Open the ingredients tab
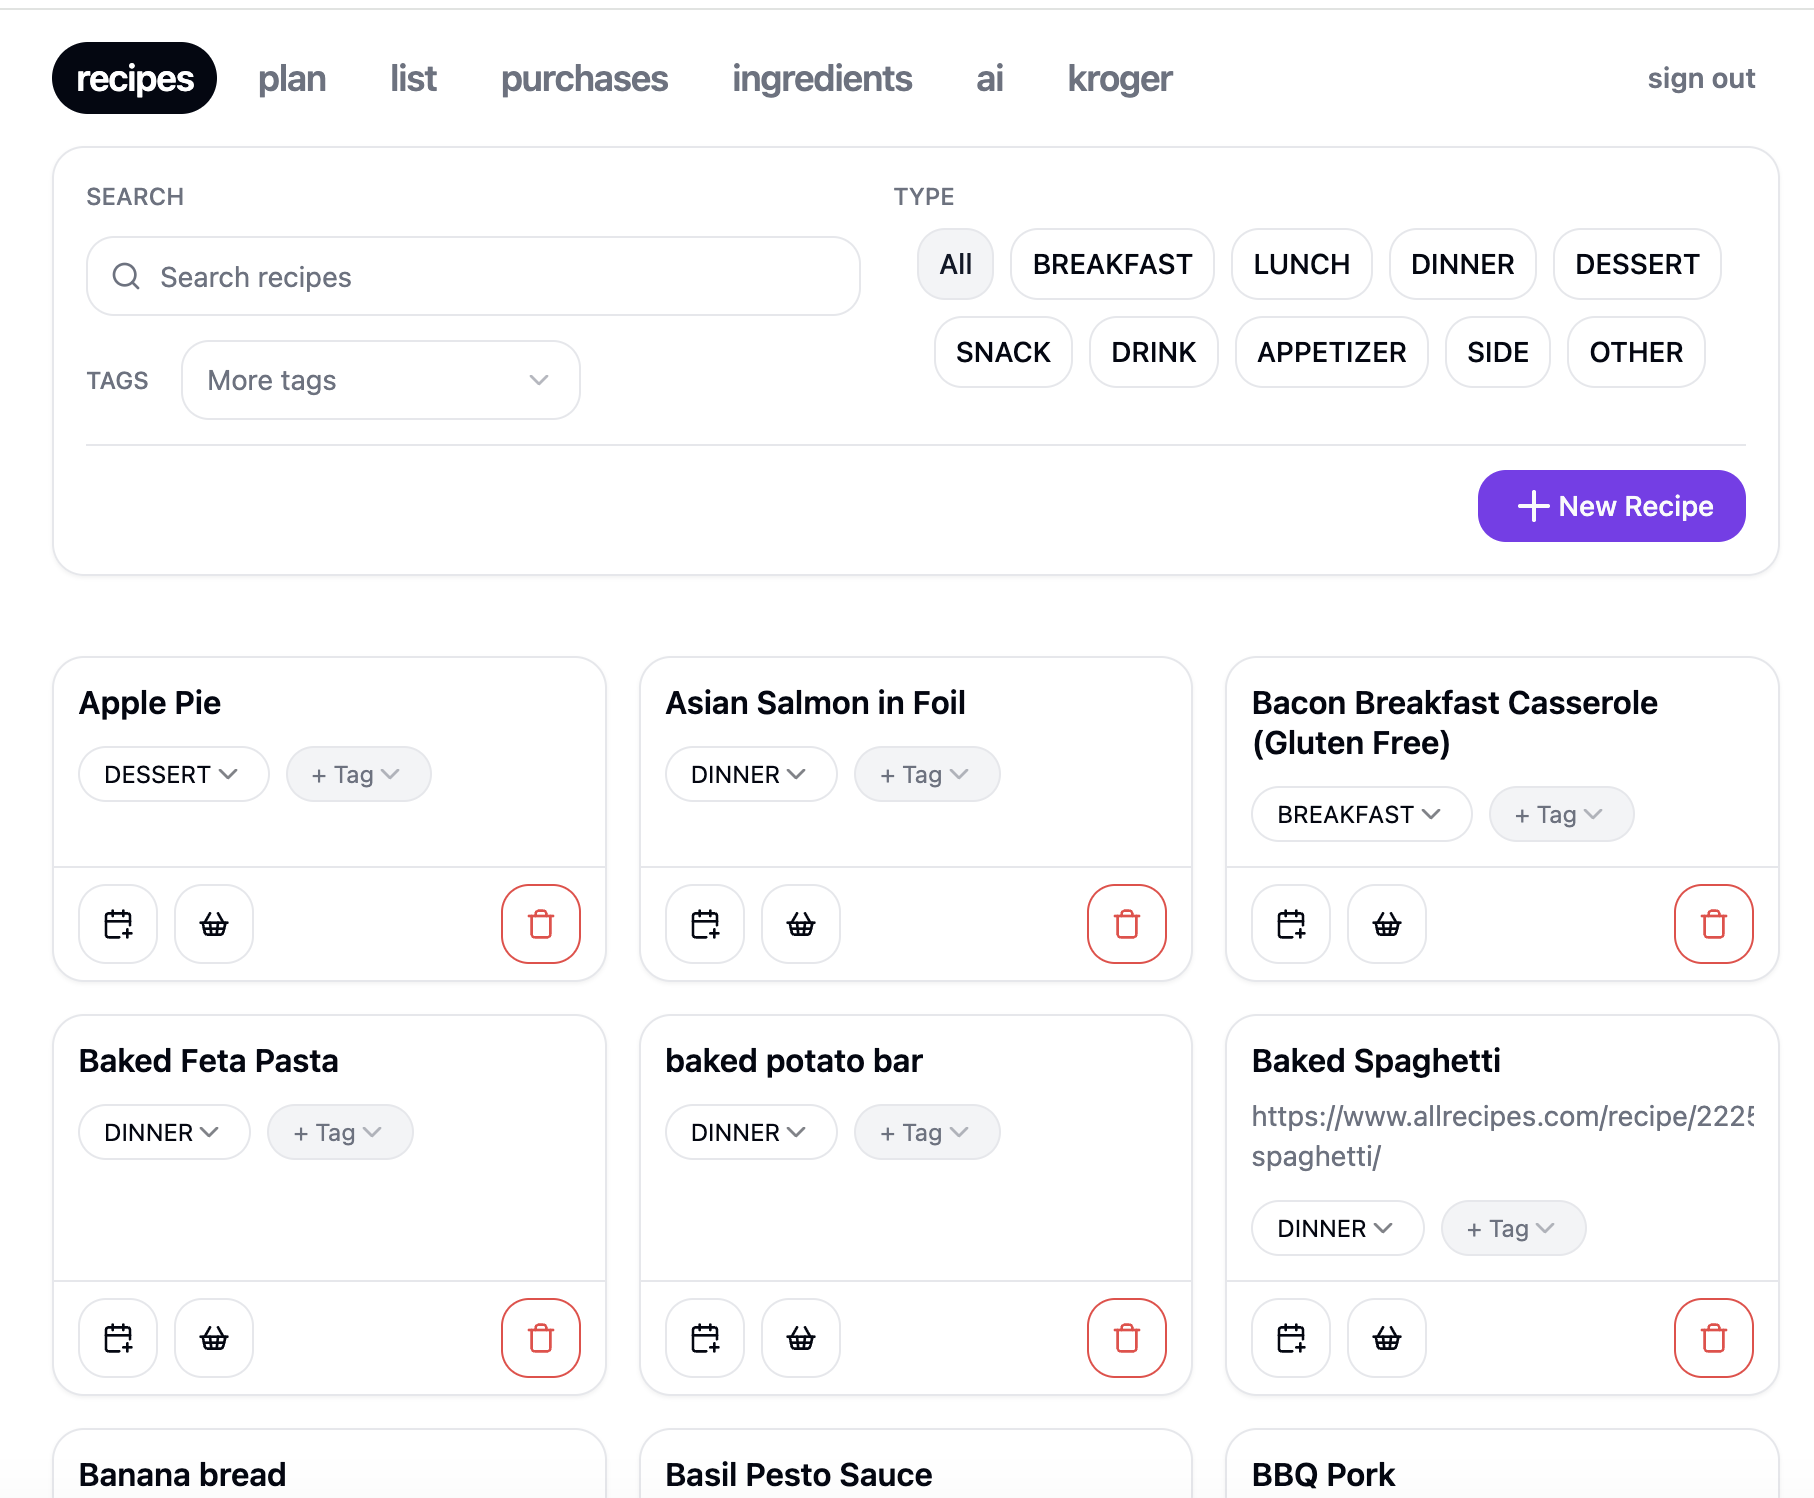This screenshot has width=1814, height=1498. coord(821,78)
